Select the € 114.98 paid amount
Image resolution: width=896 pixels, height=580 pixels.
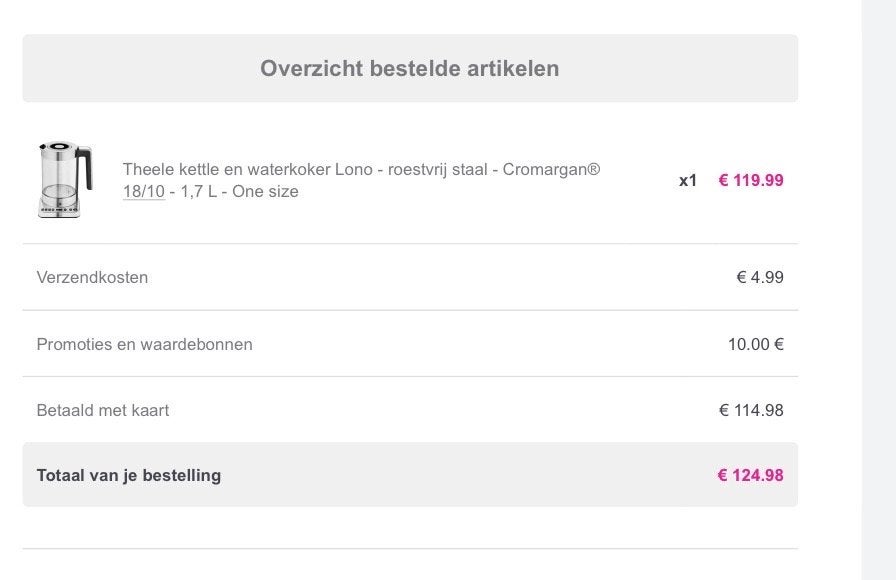pyautogui.click(x=751, y=410)
